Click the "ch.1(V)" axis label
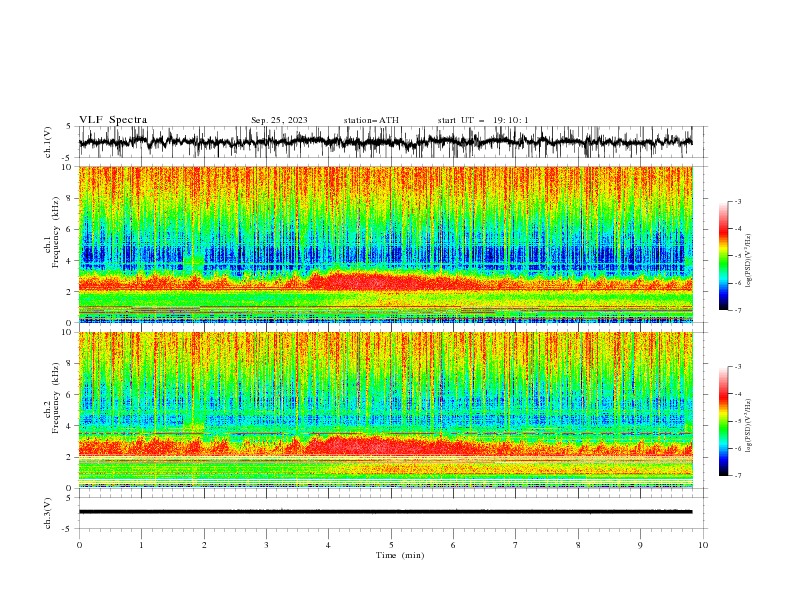Screen dimensions: 792x612 48,142
